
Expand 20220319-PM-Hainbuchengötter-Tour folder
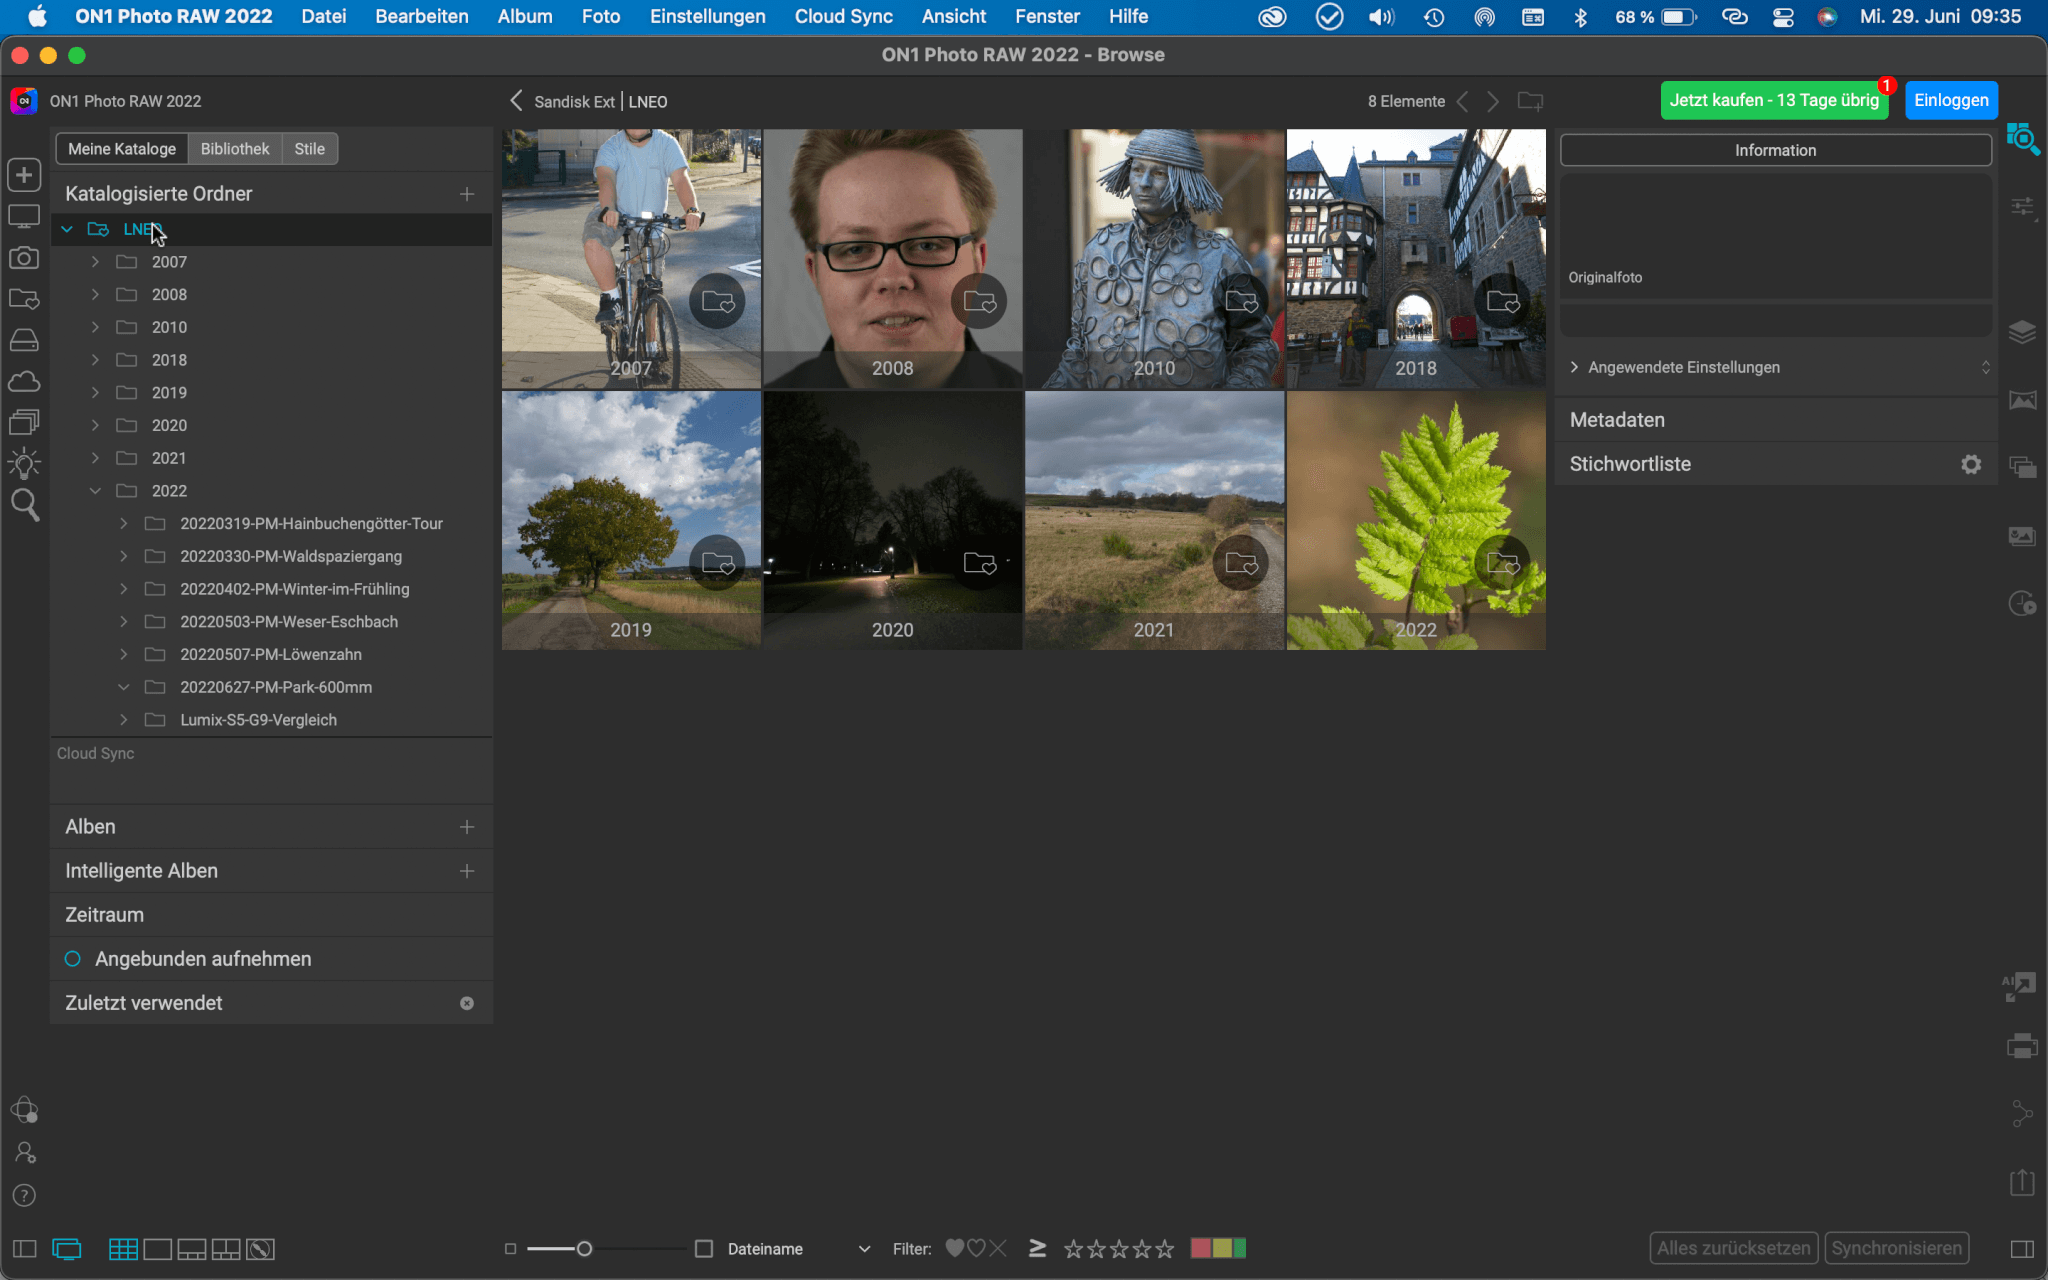pos(123,524)
